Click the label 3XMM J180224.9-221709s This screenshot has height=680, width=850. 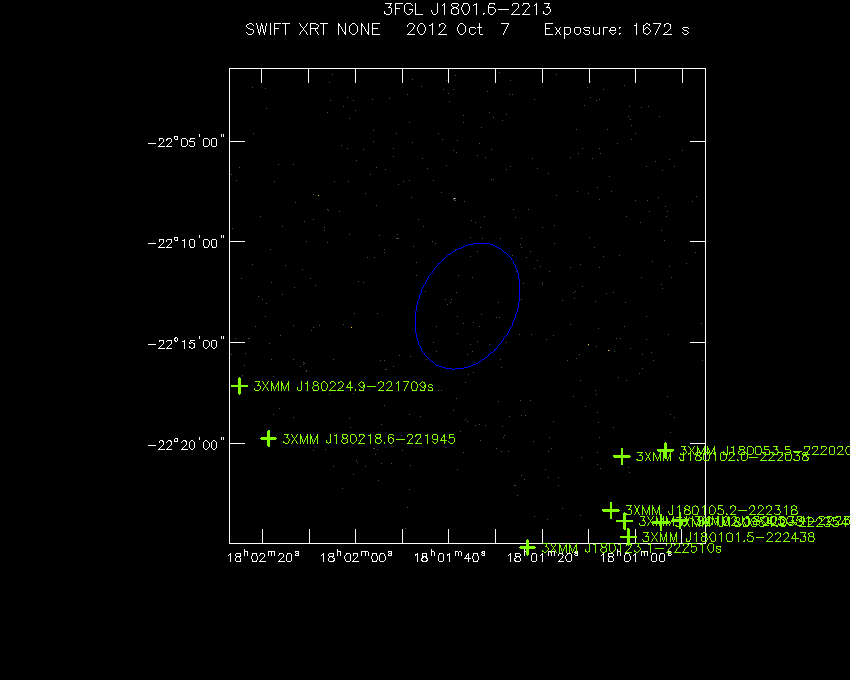coord(344,387)
